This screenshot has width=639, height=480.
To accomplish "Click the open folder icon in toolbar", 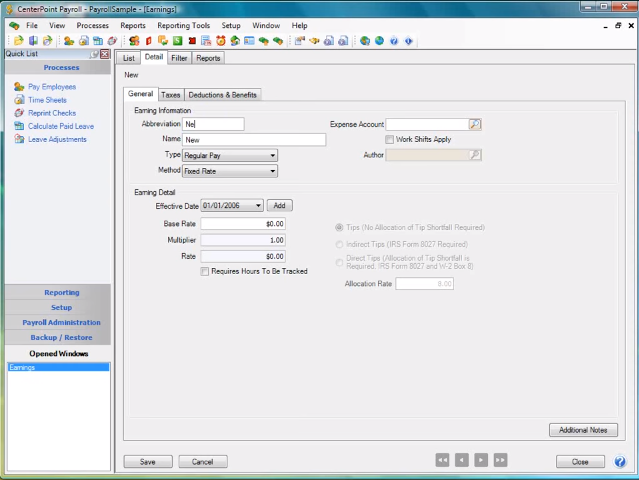I will click(18, 40).
